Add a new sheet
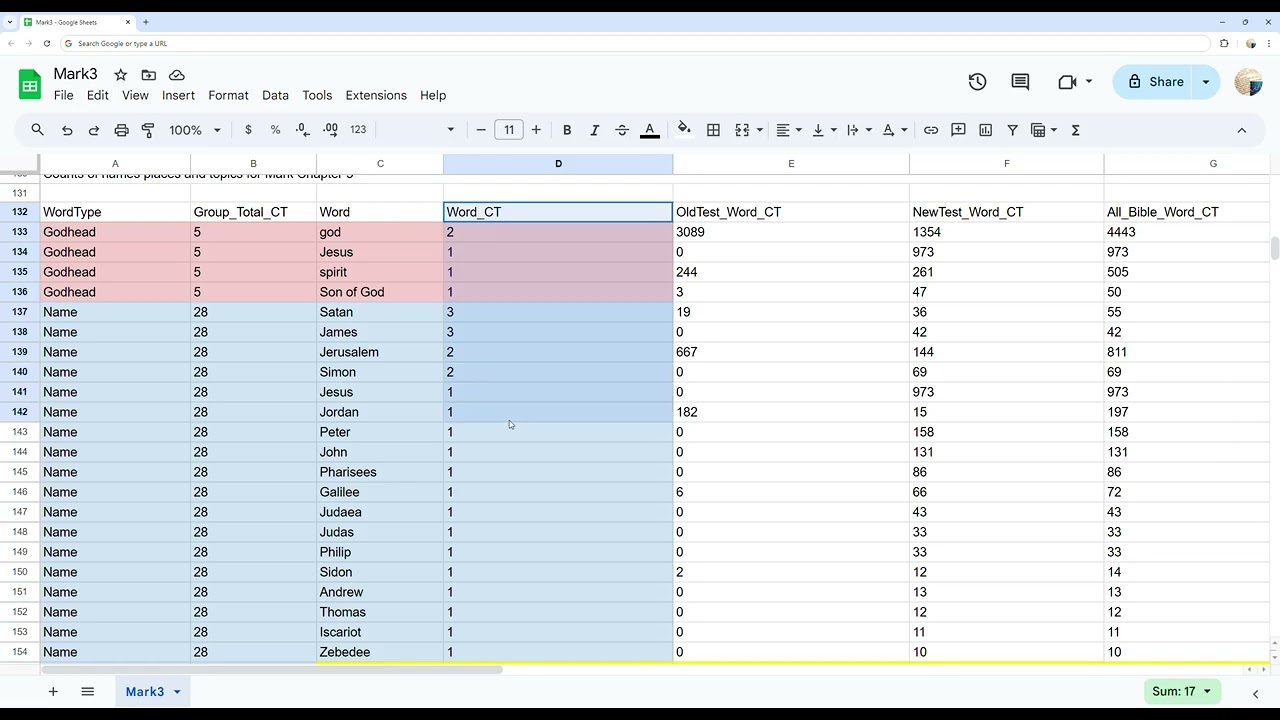 pos(53,691)
